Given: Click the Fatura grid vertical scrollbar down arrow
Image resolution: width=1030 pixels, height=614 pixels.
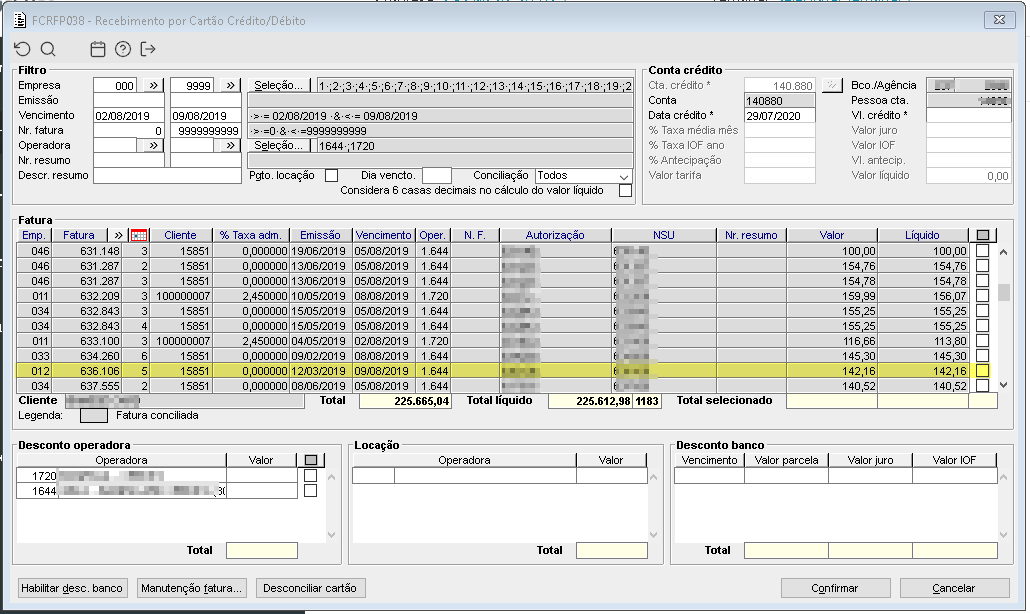Looking at the screenshot, I should point(1005,385).
